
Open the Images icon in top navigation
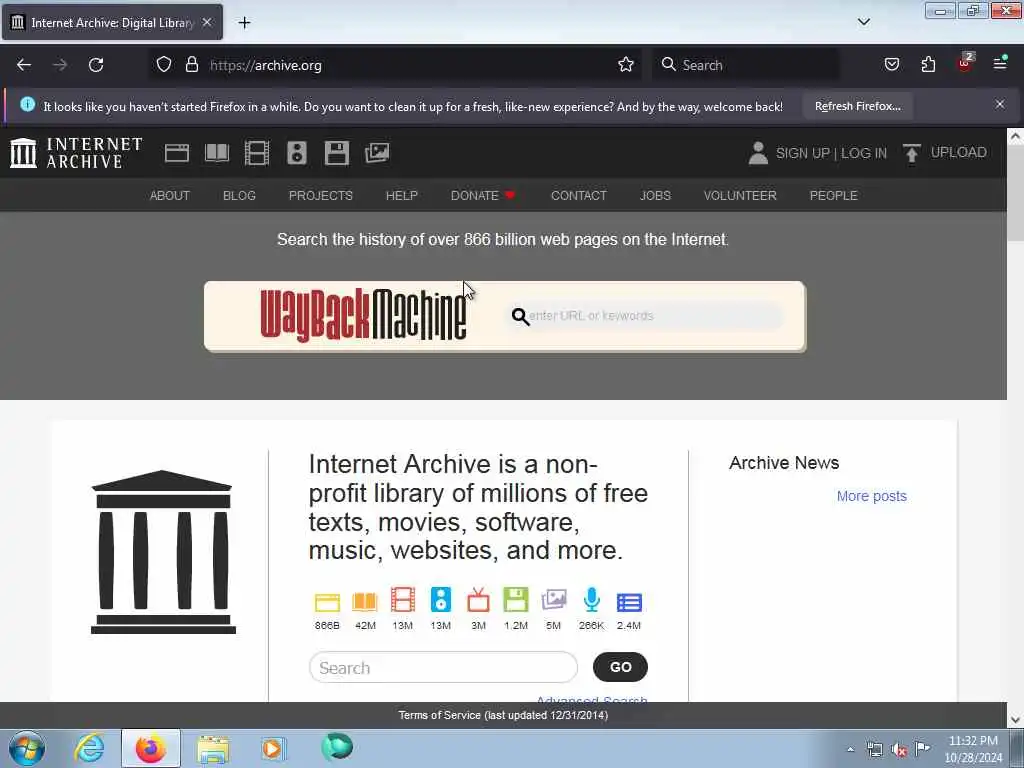pos(377,153)
